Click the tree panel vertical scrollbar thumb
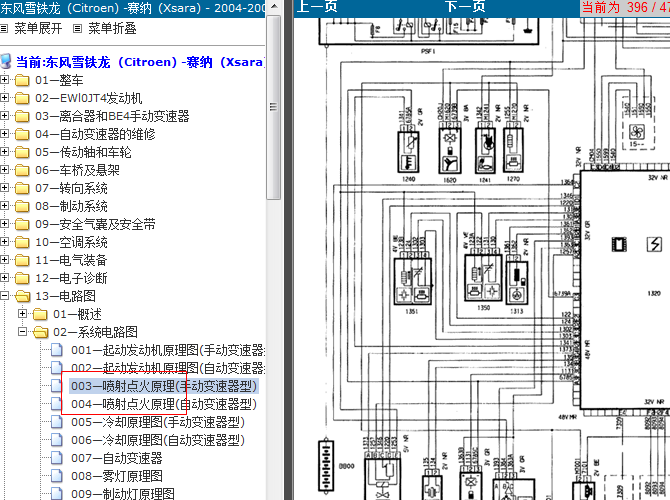Screen dimensions: 670x500 273,107
